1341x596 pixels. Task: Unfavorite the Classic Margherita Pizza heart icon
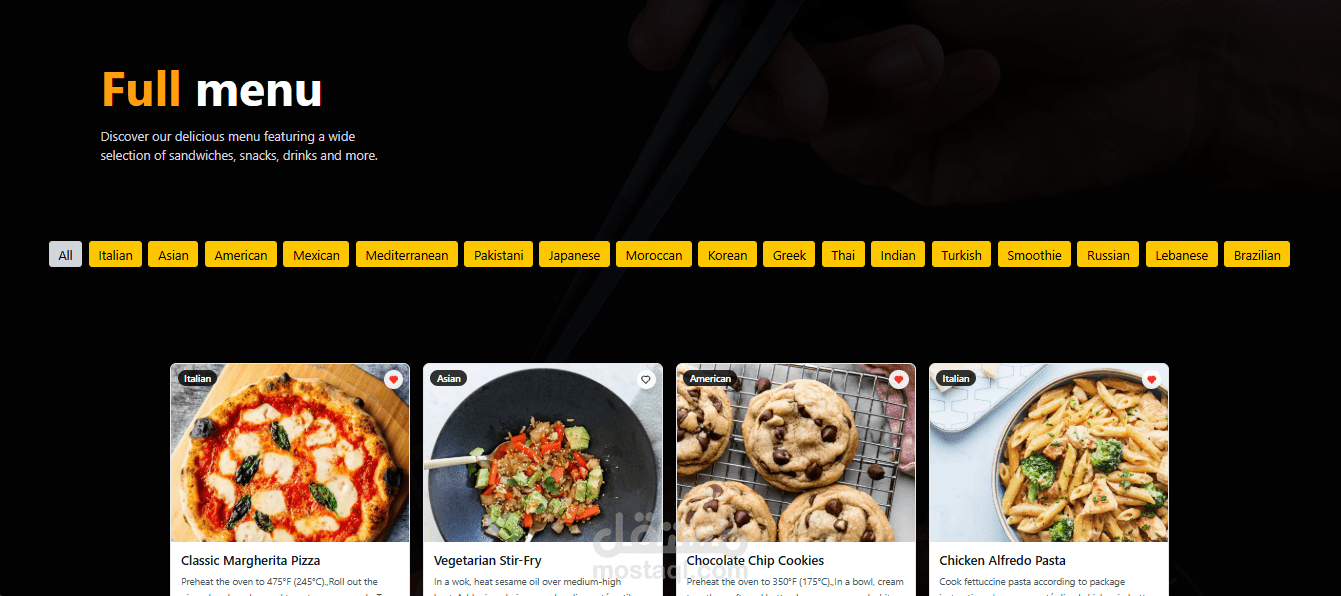click(393, 380)
